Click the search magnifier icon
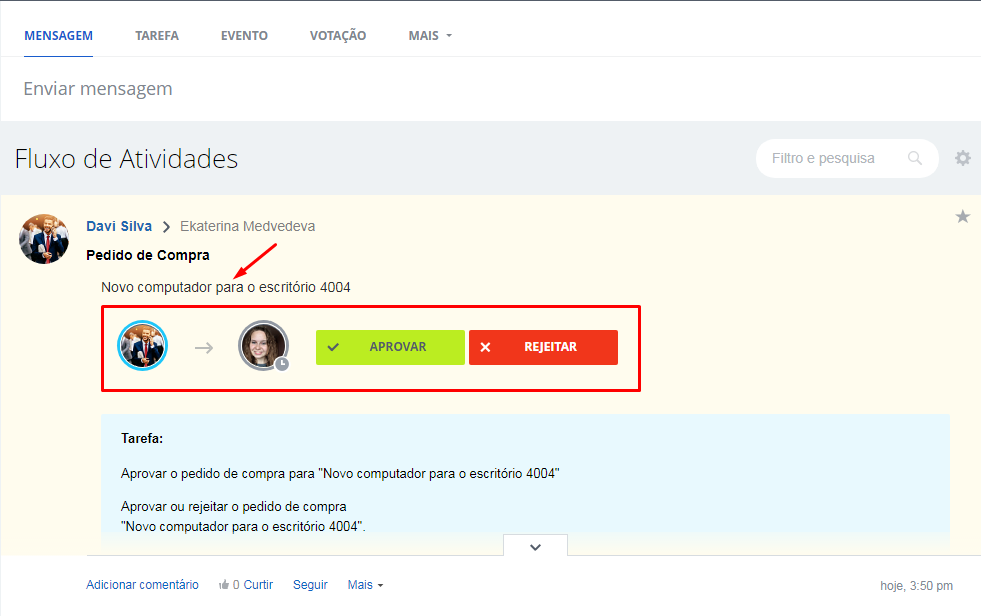 915,158
